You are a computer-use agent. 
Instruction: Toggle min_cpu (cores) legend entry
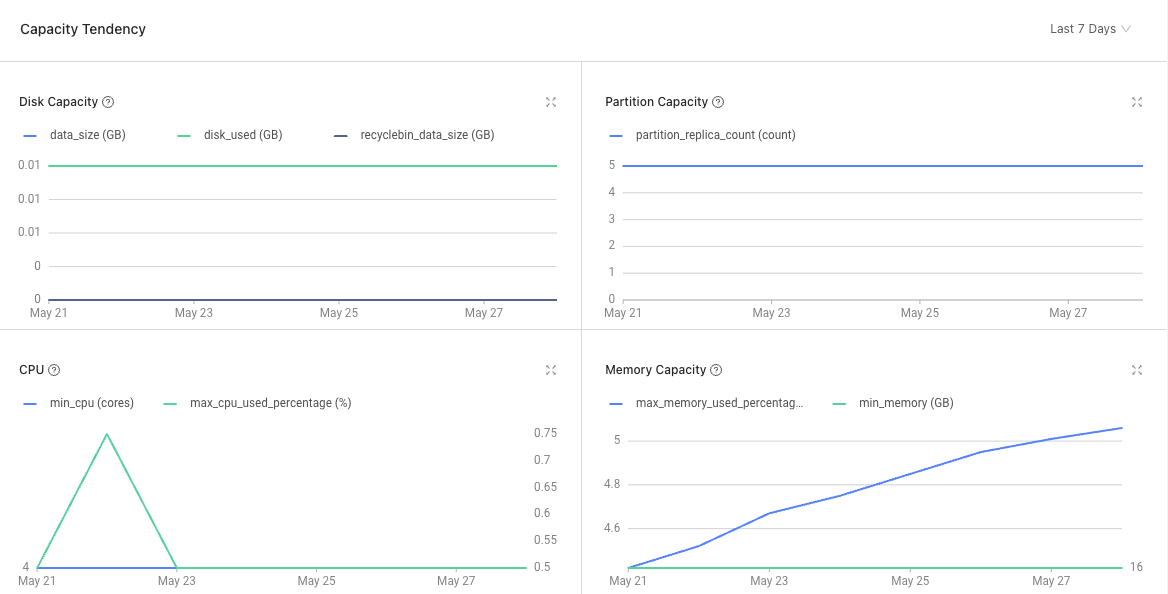pos(78,403)
